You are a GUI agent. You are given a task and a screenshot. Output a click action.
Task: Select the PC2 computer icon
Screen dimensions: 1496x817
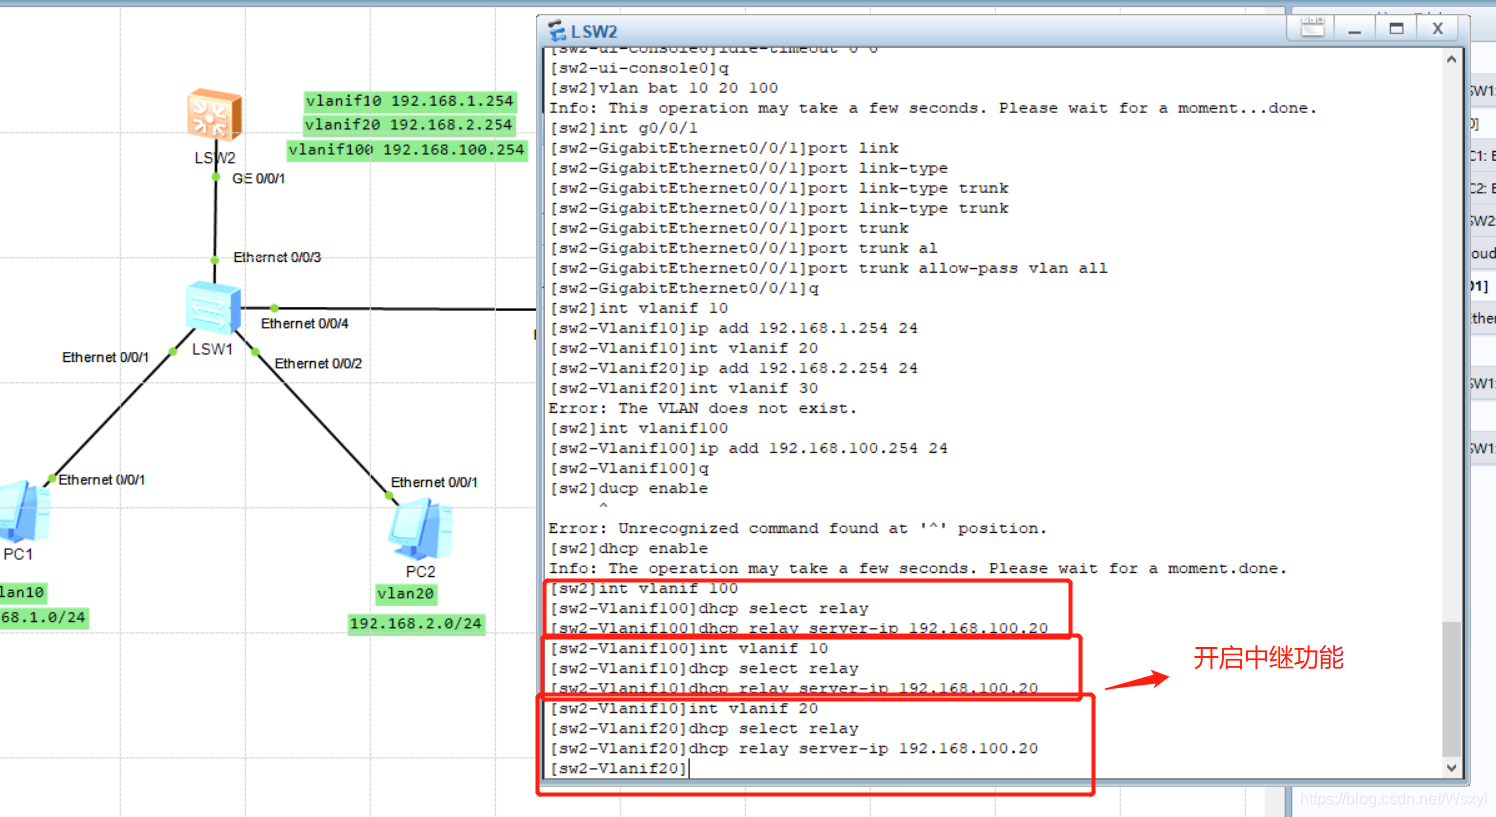point(421,529)
